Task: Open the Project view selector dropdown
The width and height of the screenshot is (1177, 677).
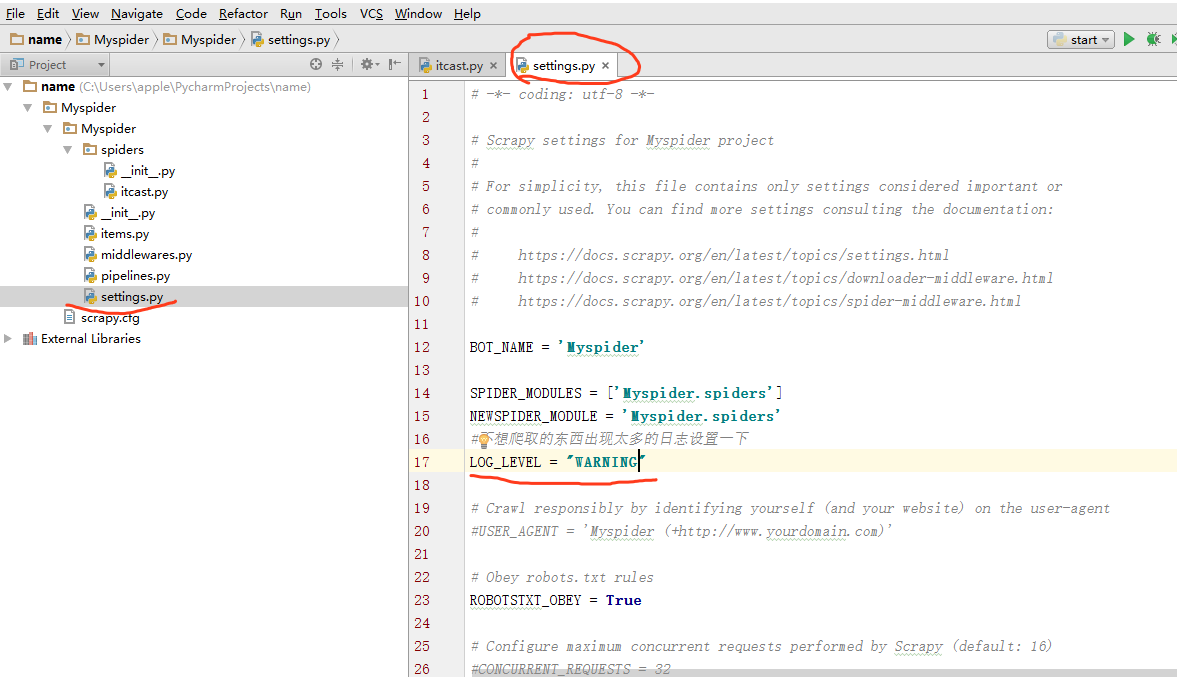Action: pos(57,65)
